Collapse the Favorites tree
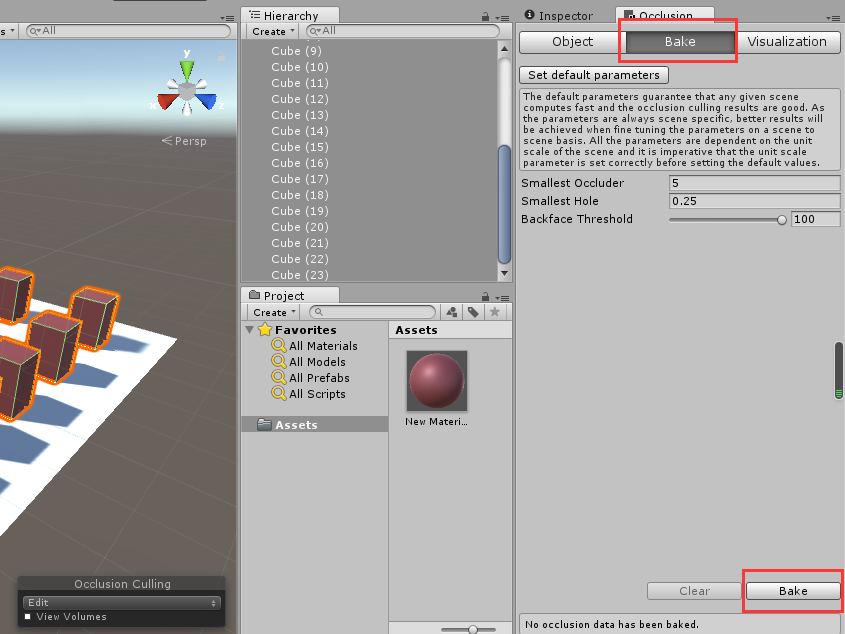The image size is (845, 634). 250,329
